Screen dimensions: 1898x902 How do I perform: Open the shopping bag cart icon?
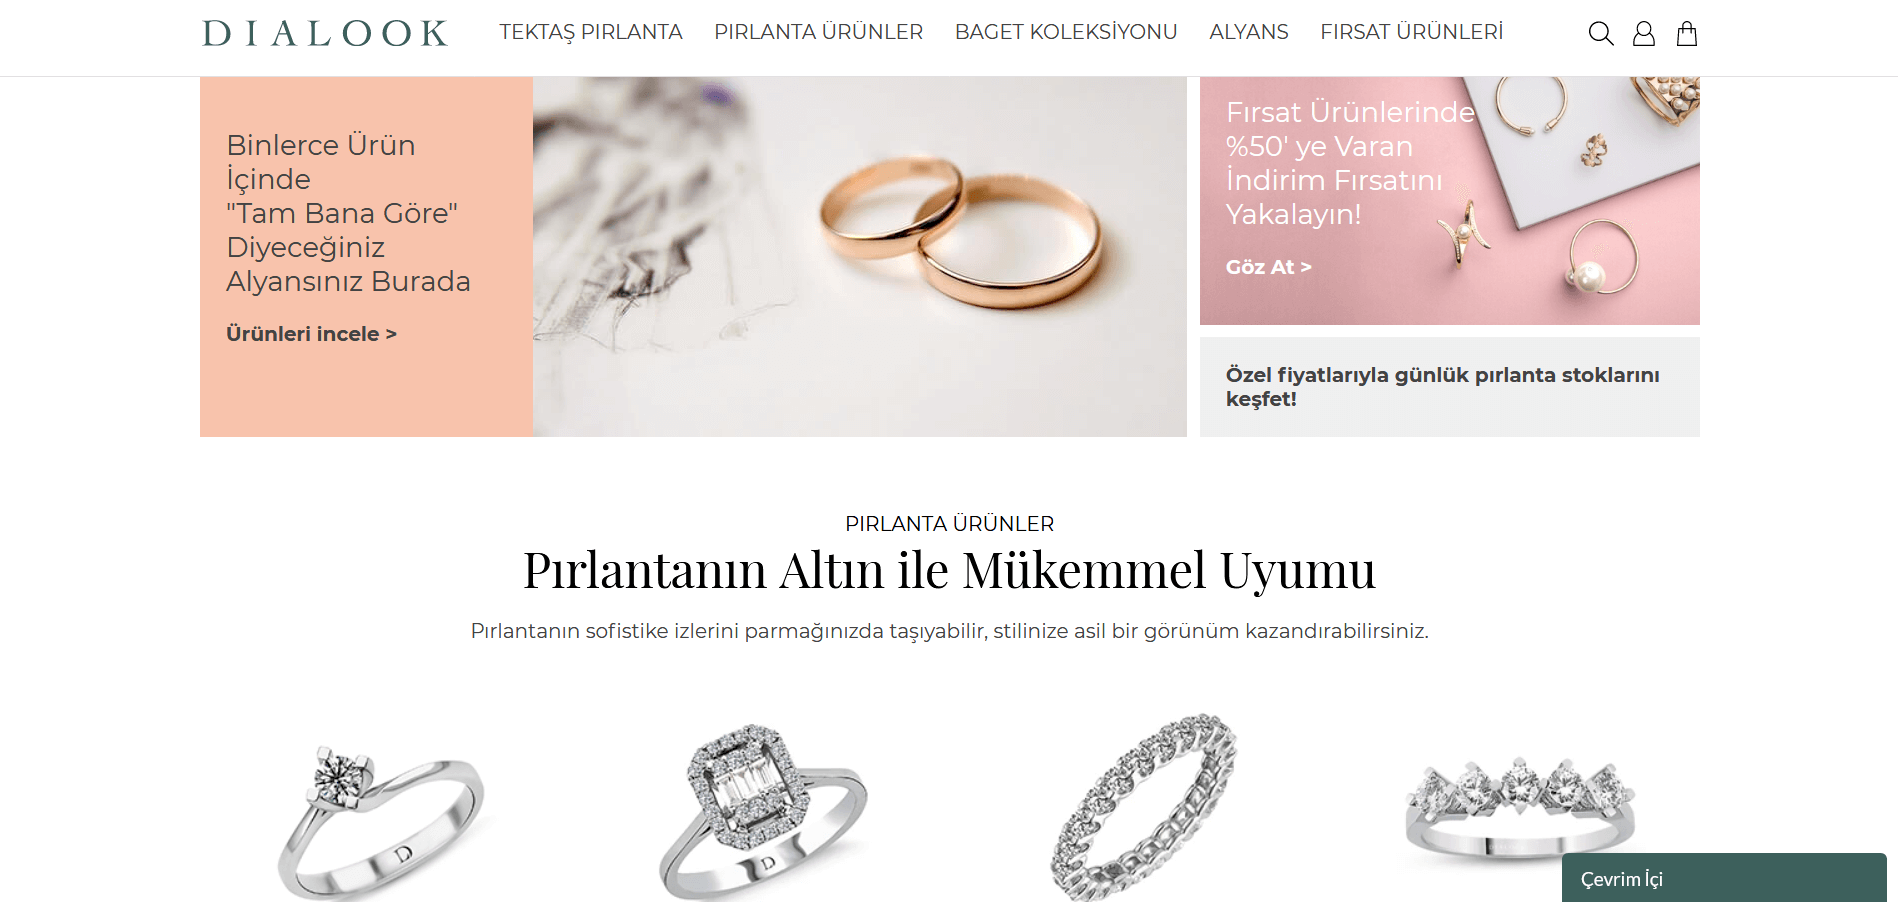point(1687,34)
